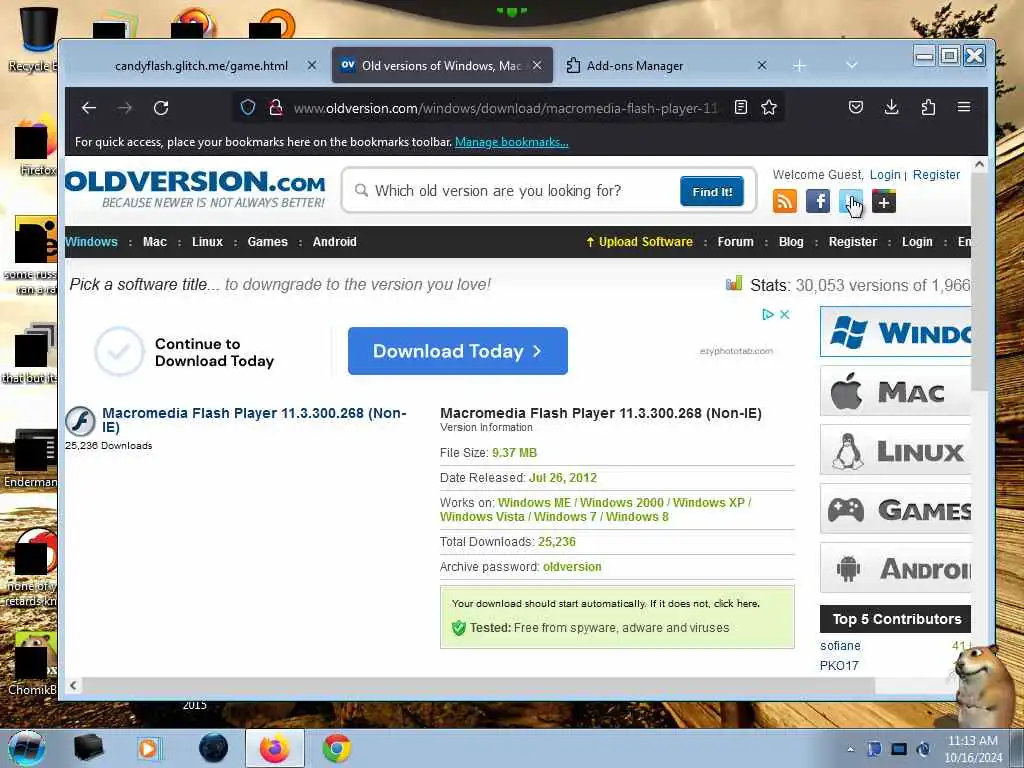Expand the list all tabs chevron
This screenshot has height=768, width=1024.
click(x=851, y=65)
